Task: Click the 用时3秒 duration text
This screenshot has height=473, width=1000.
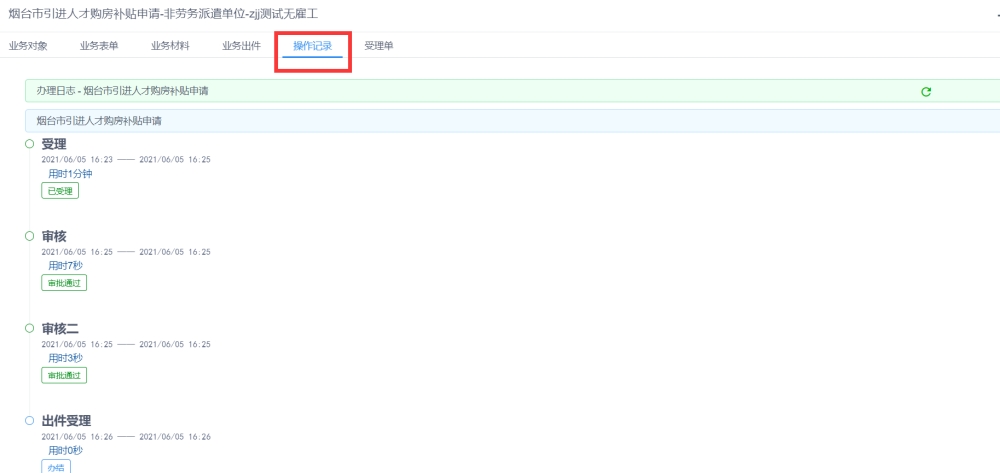Action: click(x=66, y=358)
